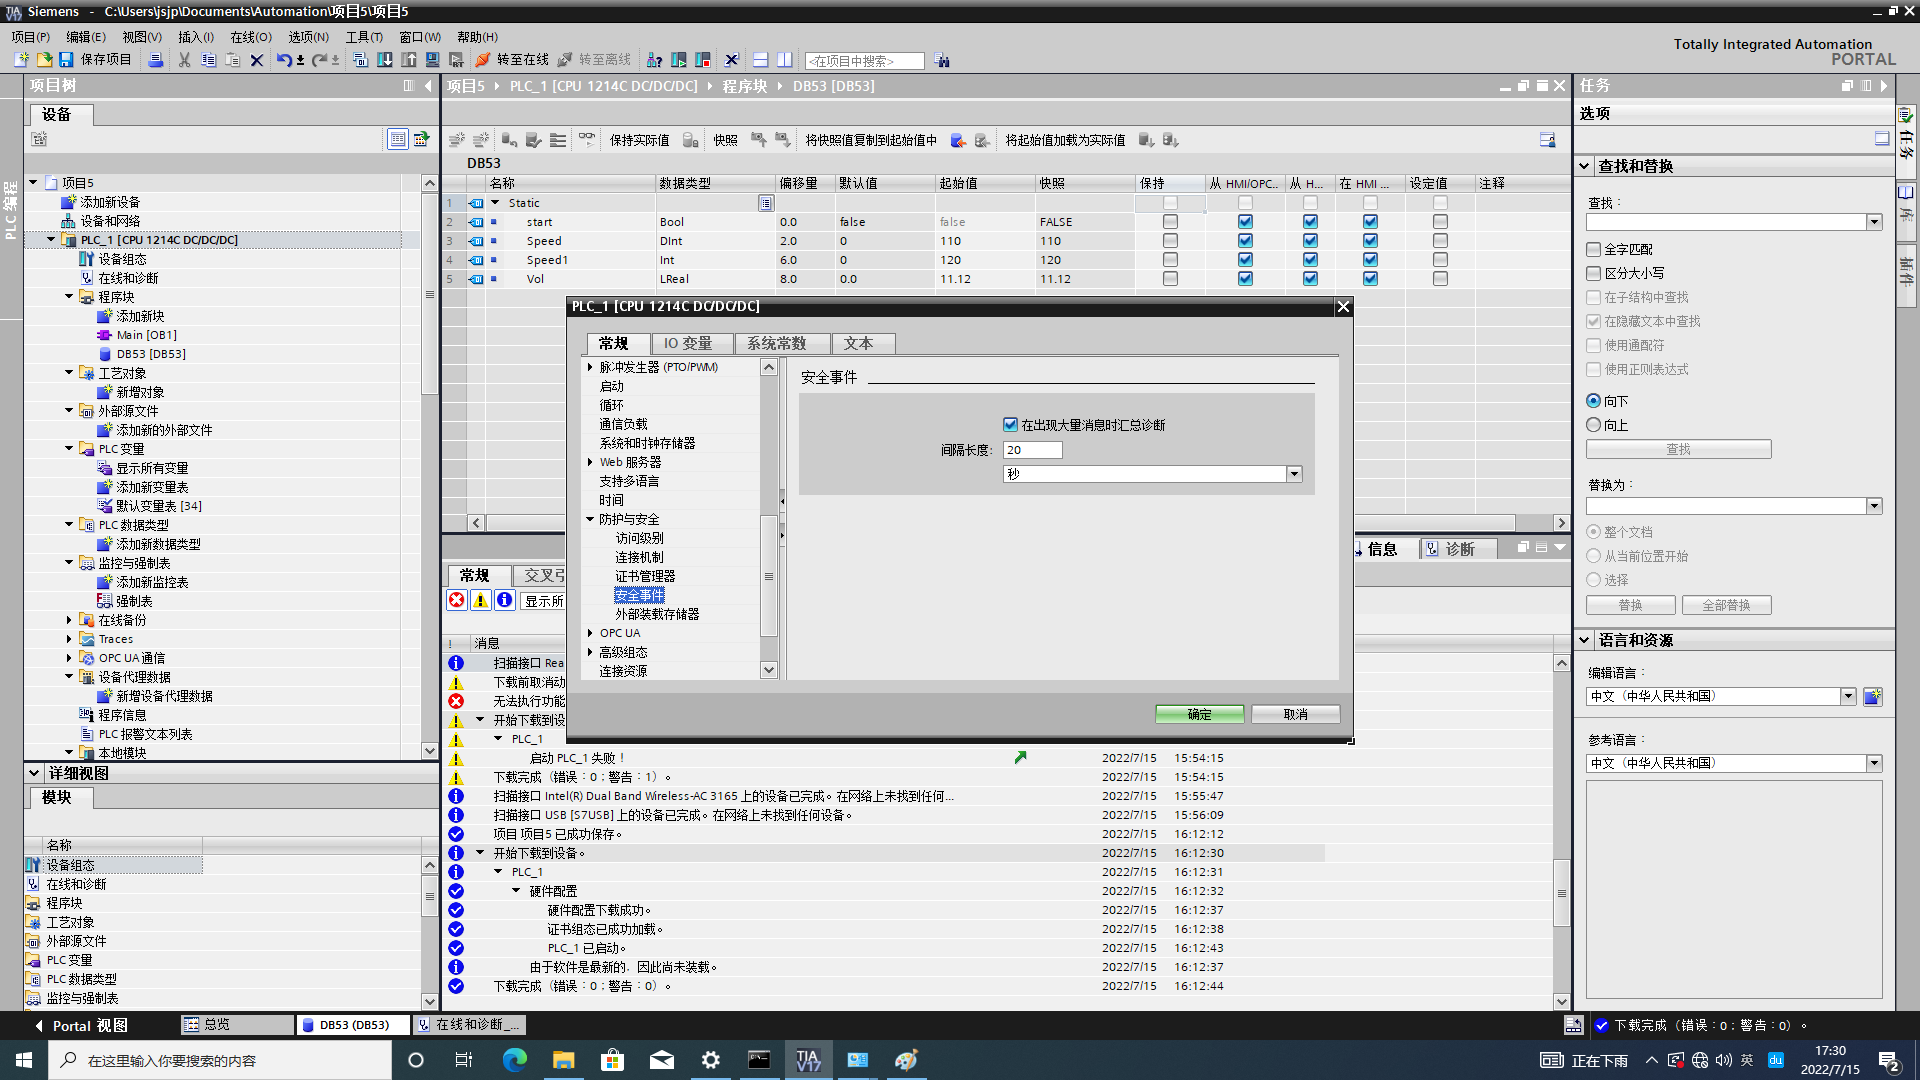
Task: Click the 在项目中搜索 field
Action: coord(864,61)
